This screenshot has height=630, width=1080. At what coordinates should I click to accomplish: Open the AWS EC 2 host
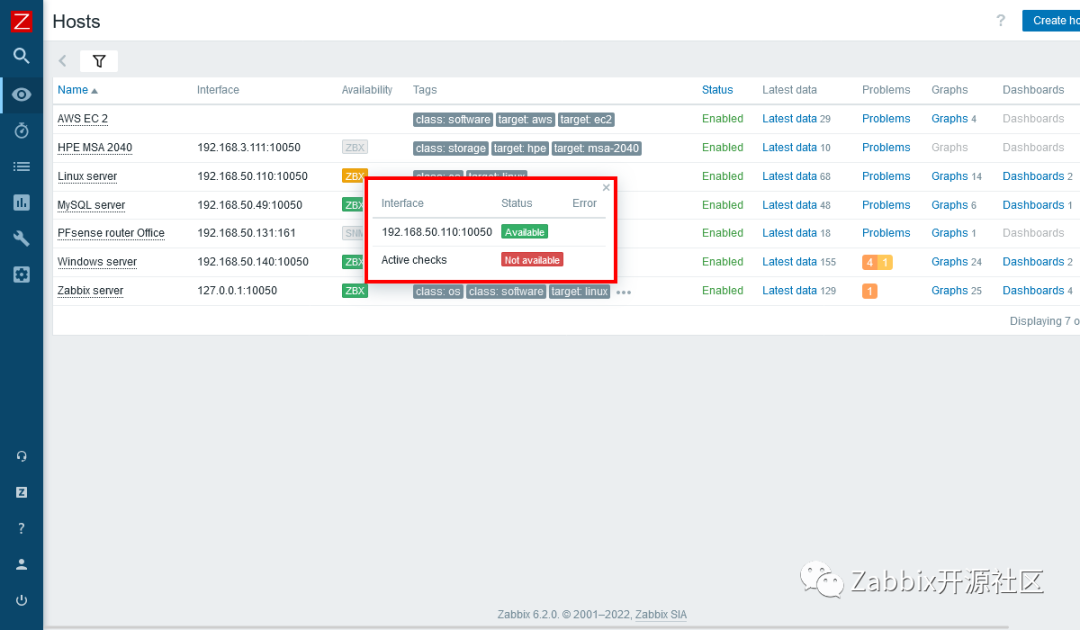83,118
